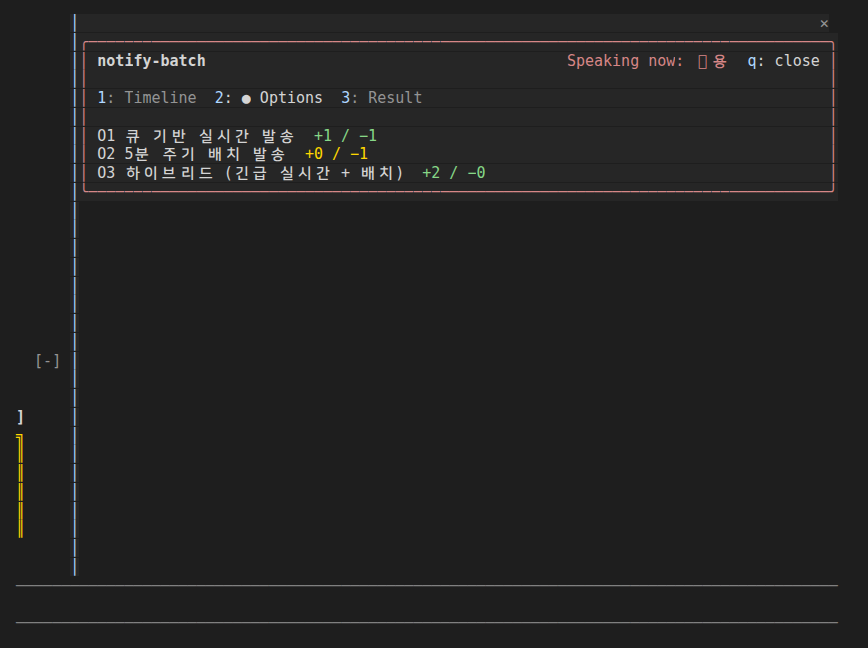The height and width of the screenshot is (648, 868).
Task: Click the +2 / −0 vote count
Action: point(453,173)
